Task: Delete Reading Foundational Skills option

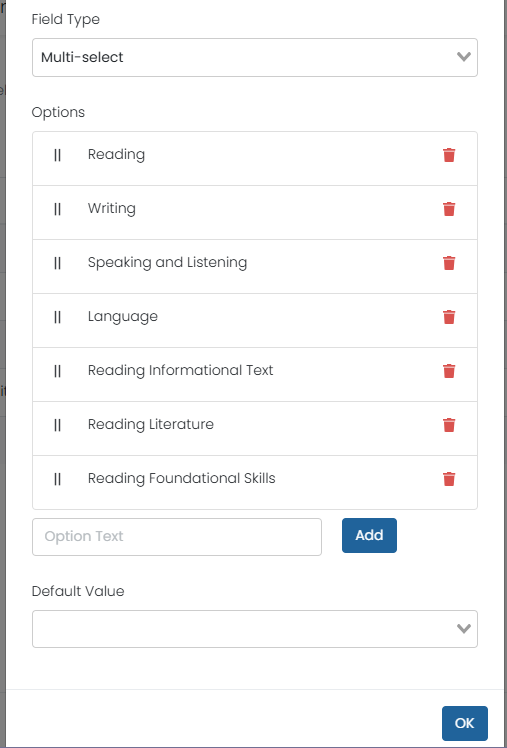Action: (449, 478)
